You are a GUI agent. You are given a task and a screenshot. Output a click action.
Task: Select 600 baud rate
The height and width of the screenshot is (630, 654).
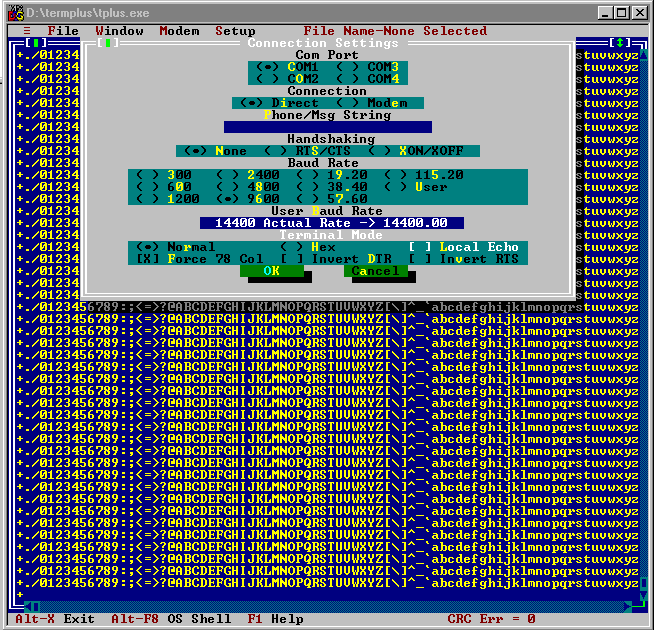click(164, 187)
